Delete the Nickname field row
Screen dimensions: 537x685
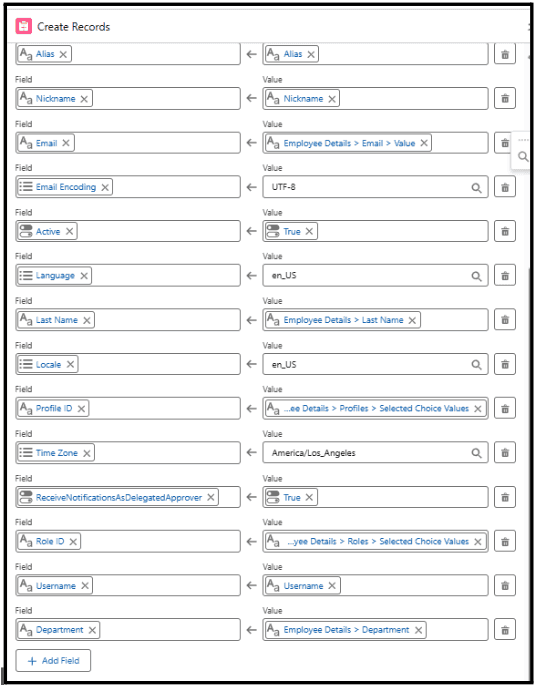(505, 99)
